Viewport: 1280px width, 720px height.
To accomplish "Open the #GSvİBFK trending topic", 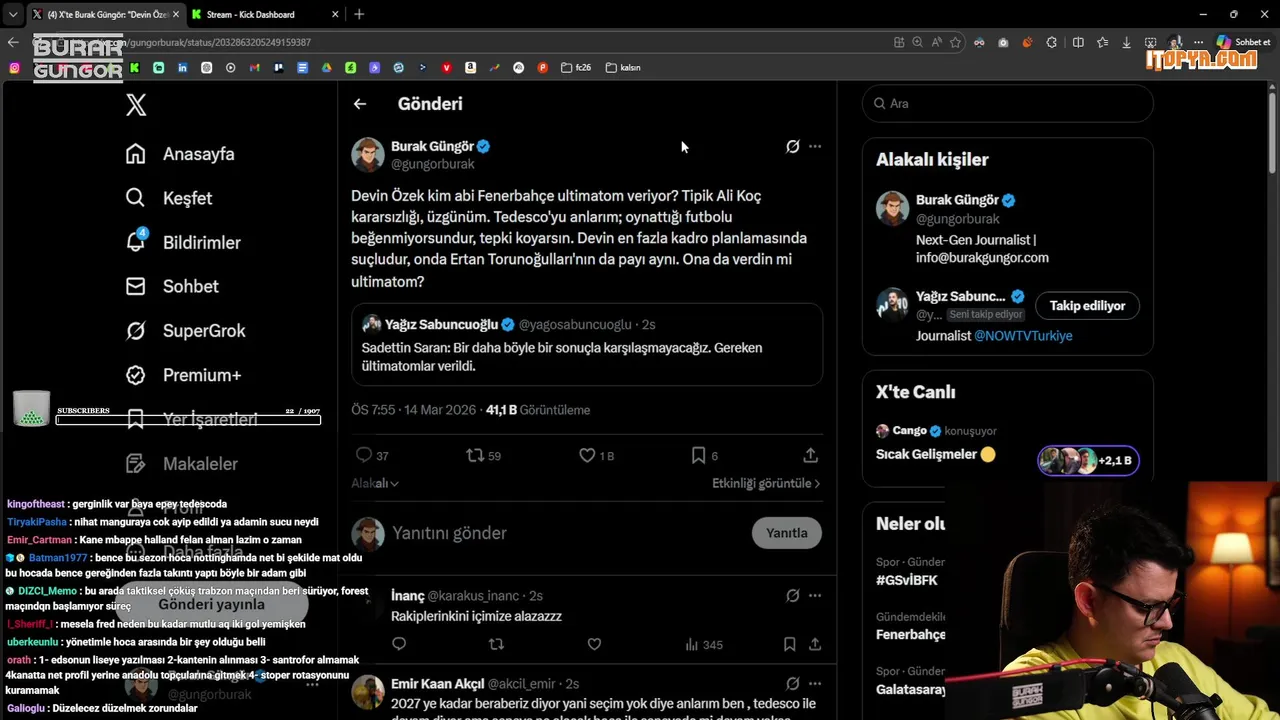I will 907,580.
